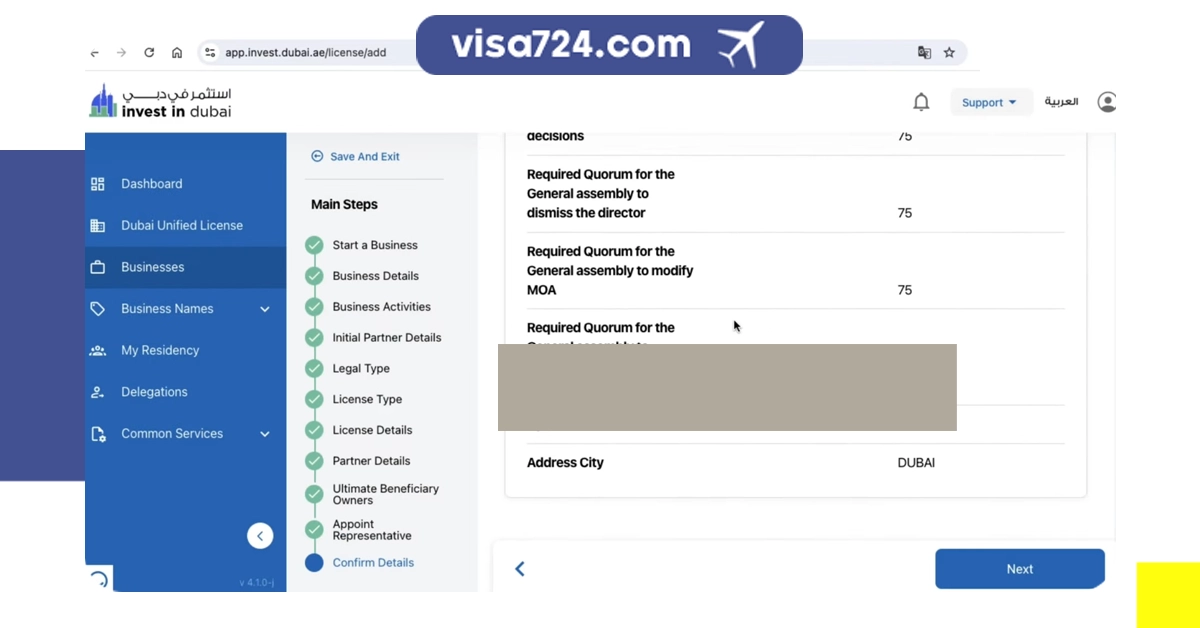Open Dashboard in the sidebar
This screenshot has width=1200, height=628.
pyautogui.click(x=152, y=184)
